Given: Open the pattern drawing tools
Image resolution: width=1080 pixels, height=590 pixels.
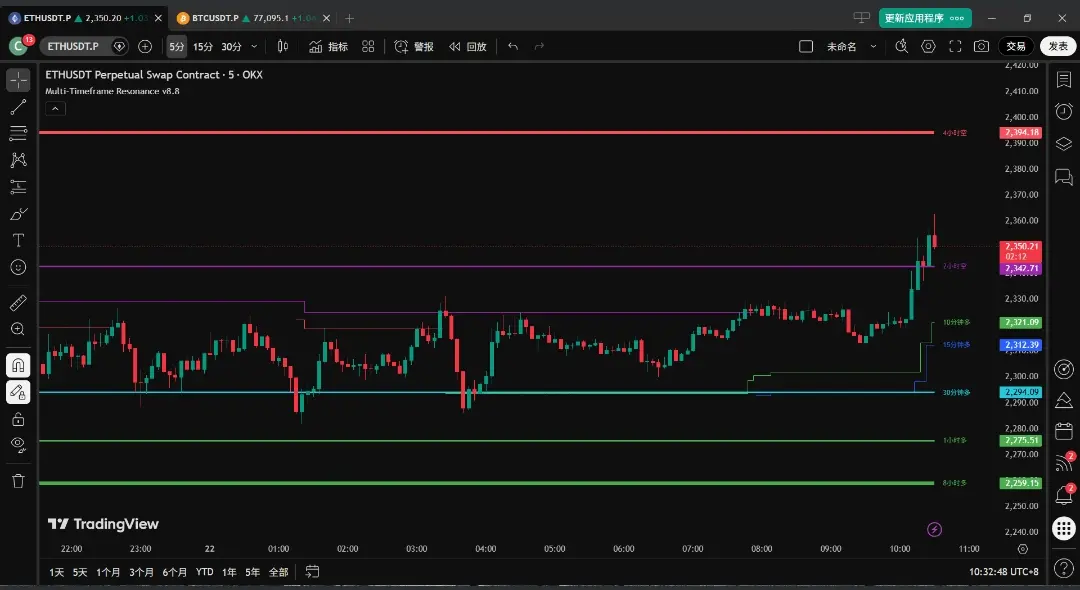Looking at the screenshot, I should [x=19, y=160].
